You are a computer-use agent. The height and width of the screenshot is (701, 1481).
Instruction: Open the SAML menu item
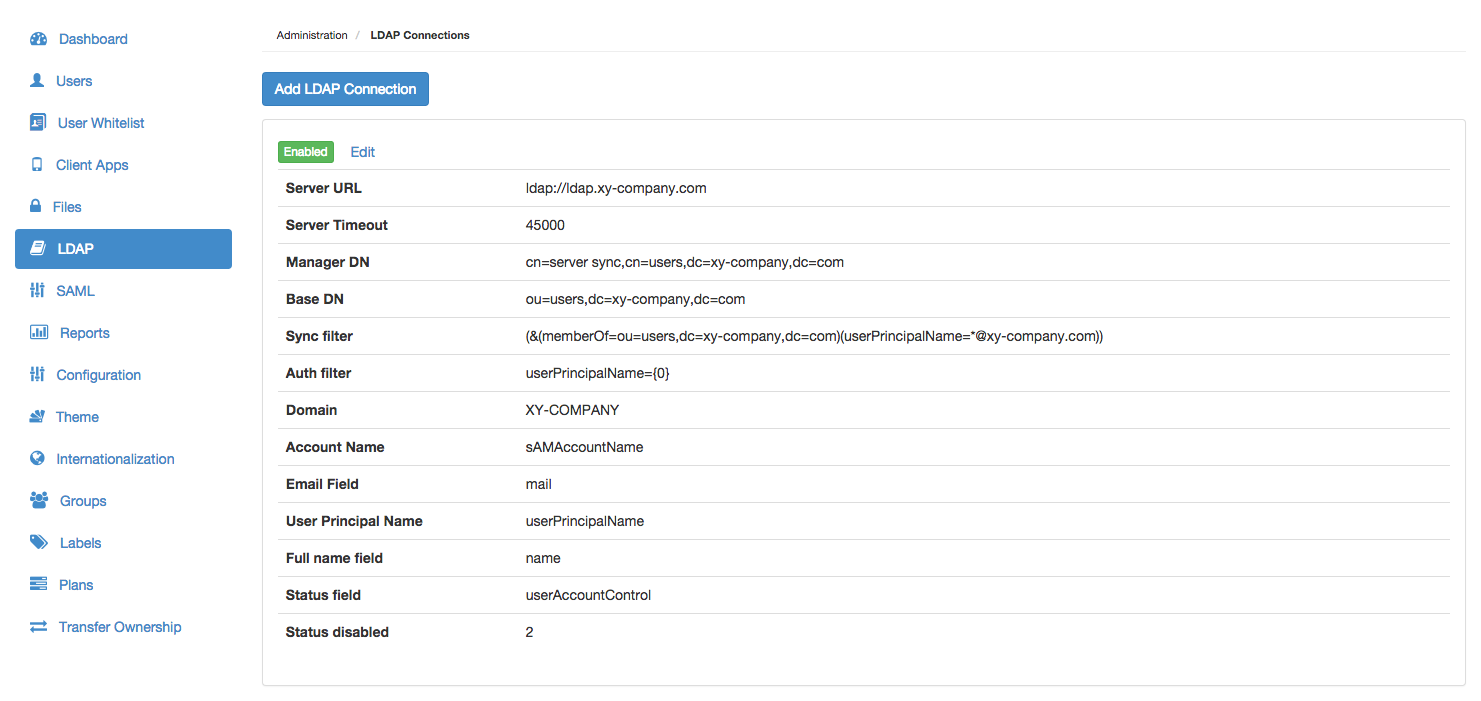[75, 291]
